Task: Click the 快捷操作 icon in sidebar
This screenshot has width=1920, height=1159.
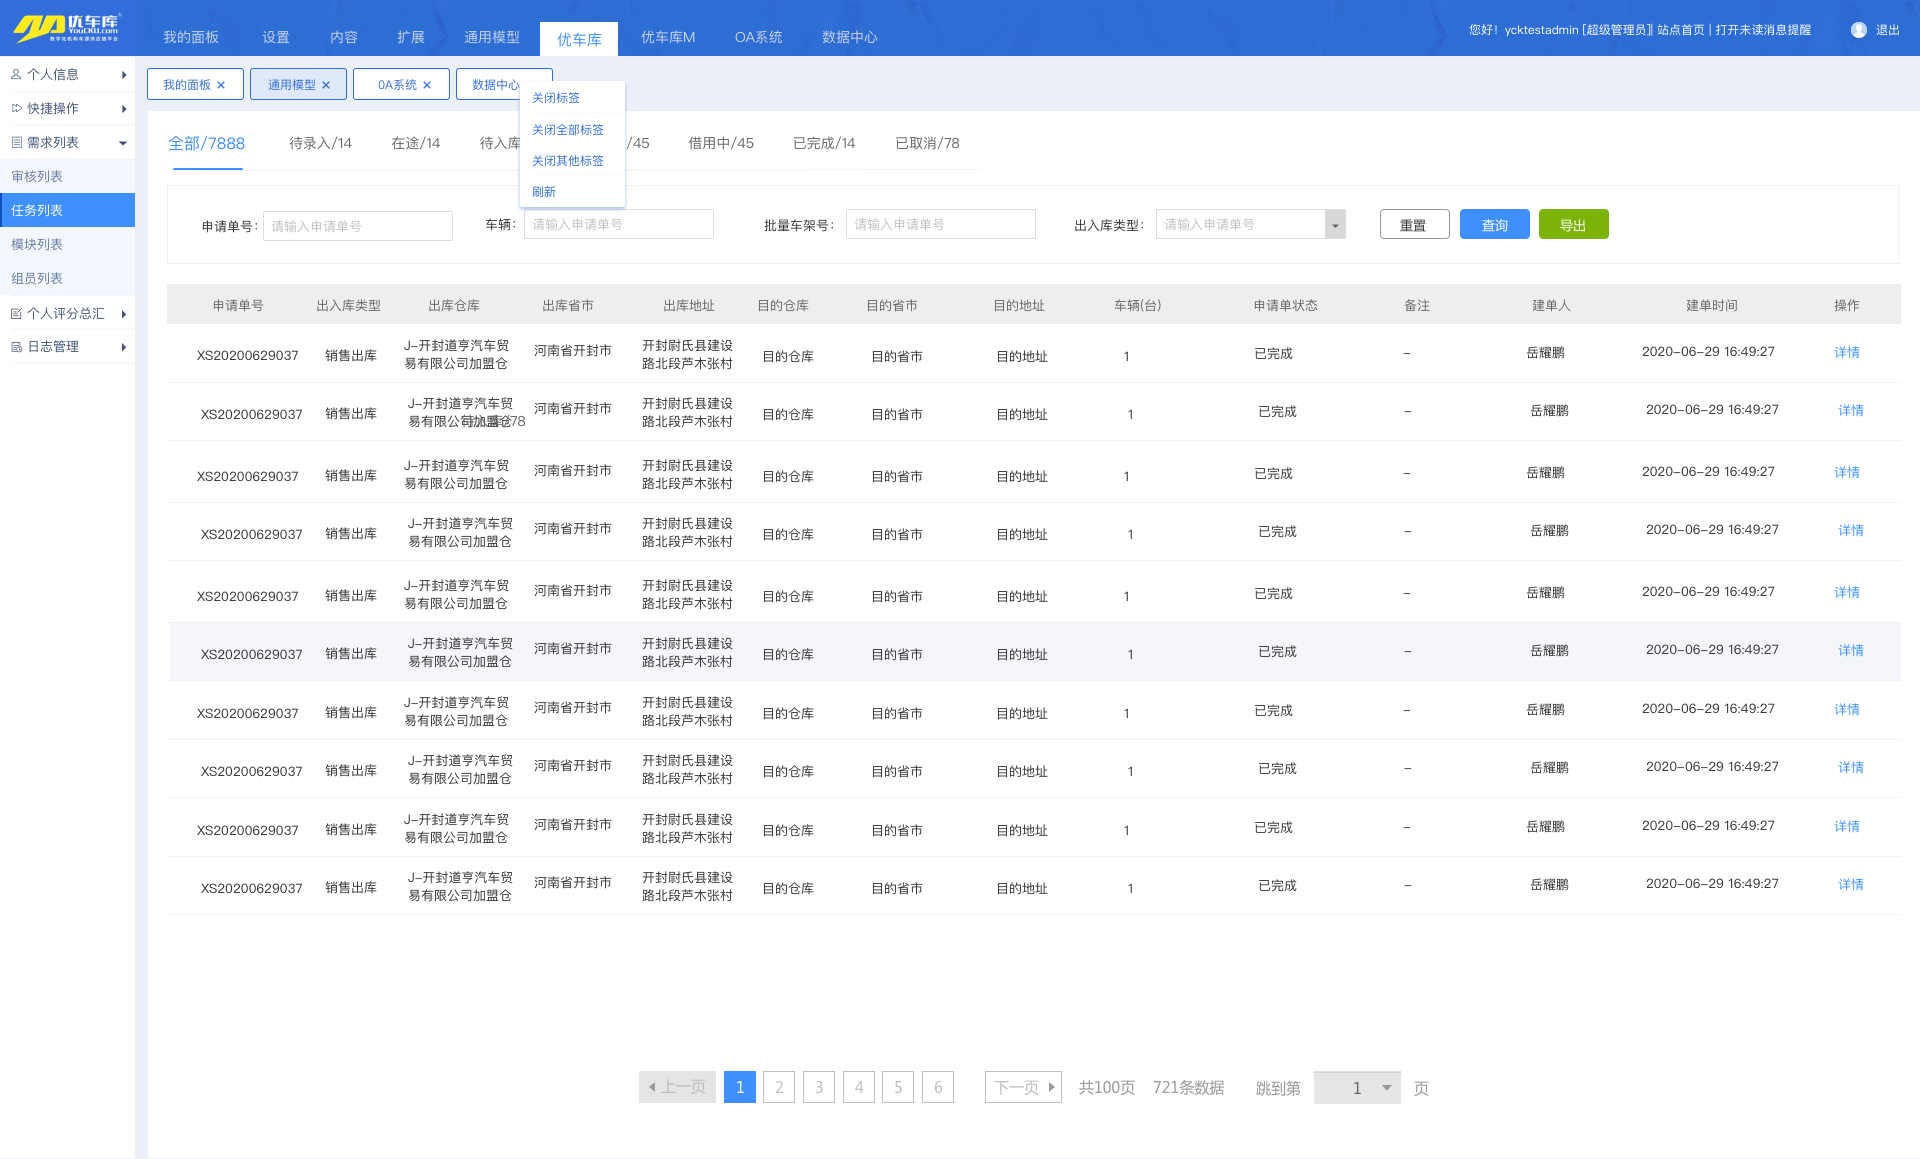Action: 16,108
